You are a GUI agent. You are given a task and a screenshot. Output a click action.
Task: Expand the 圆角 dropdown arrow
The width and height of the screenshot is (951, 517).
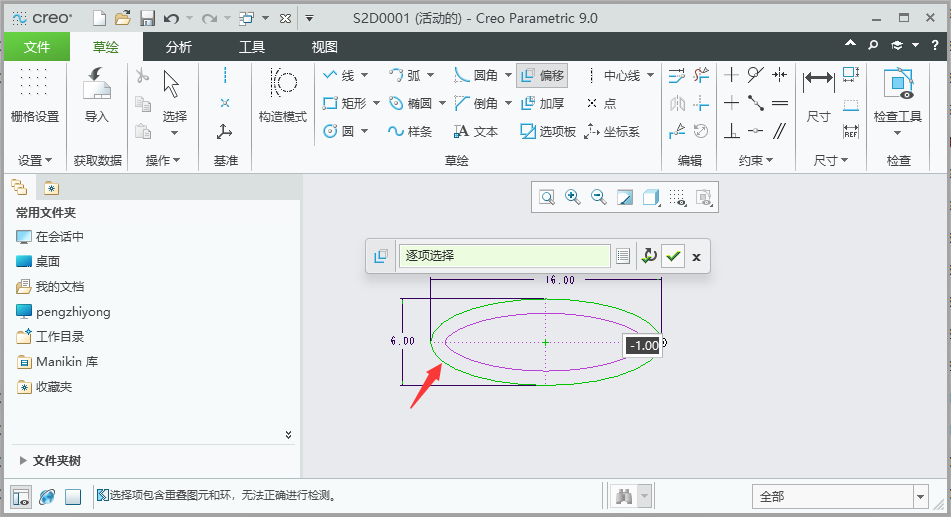(x=508, y=75)
